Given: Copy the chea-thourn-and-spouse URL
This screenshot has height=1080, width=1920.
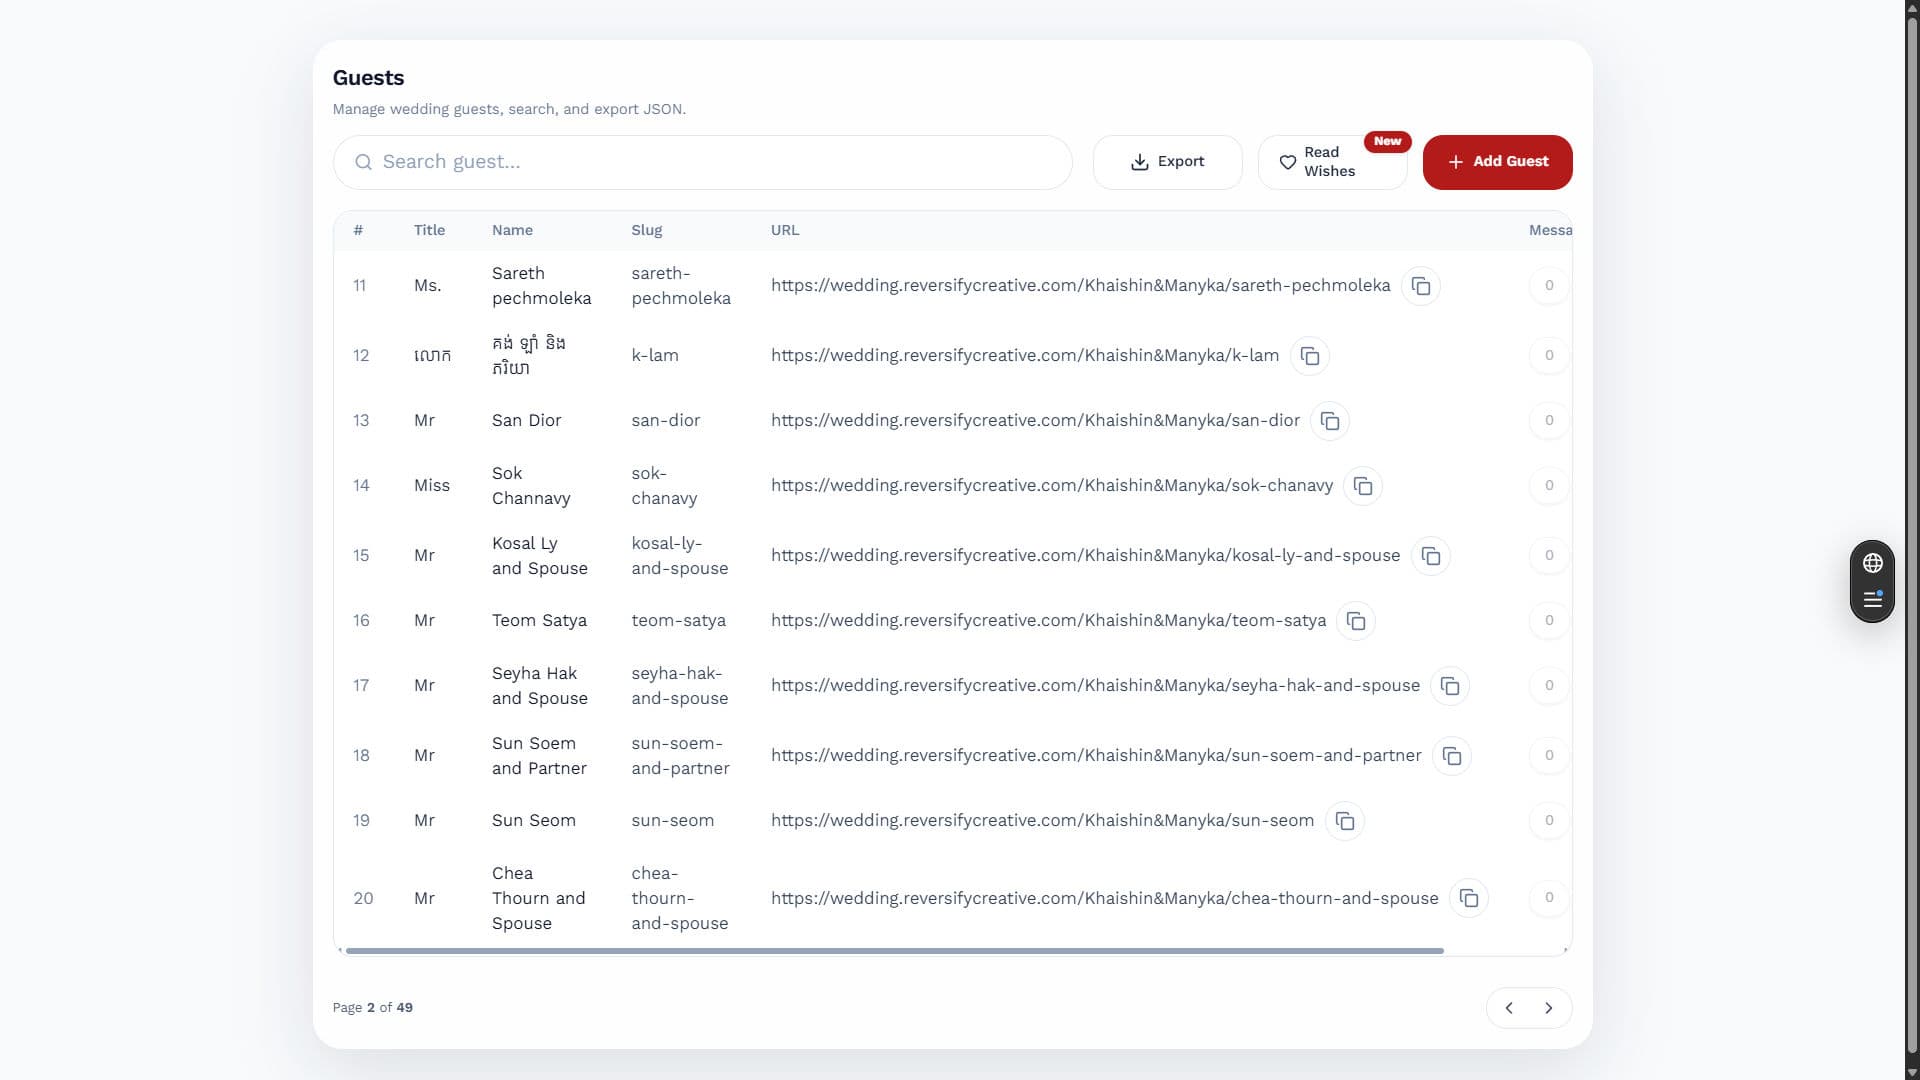Looking at the screenshot, I should [x=1469, y=898].
